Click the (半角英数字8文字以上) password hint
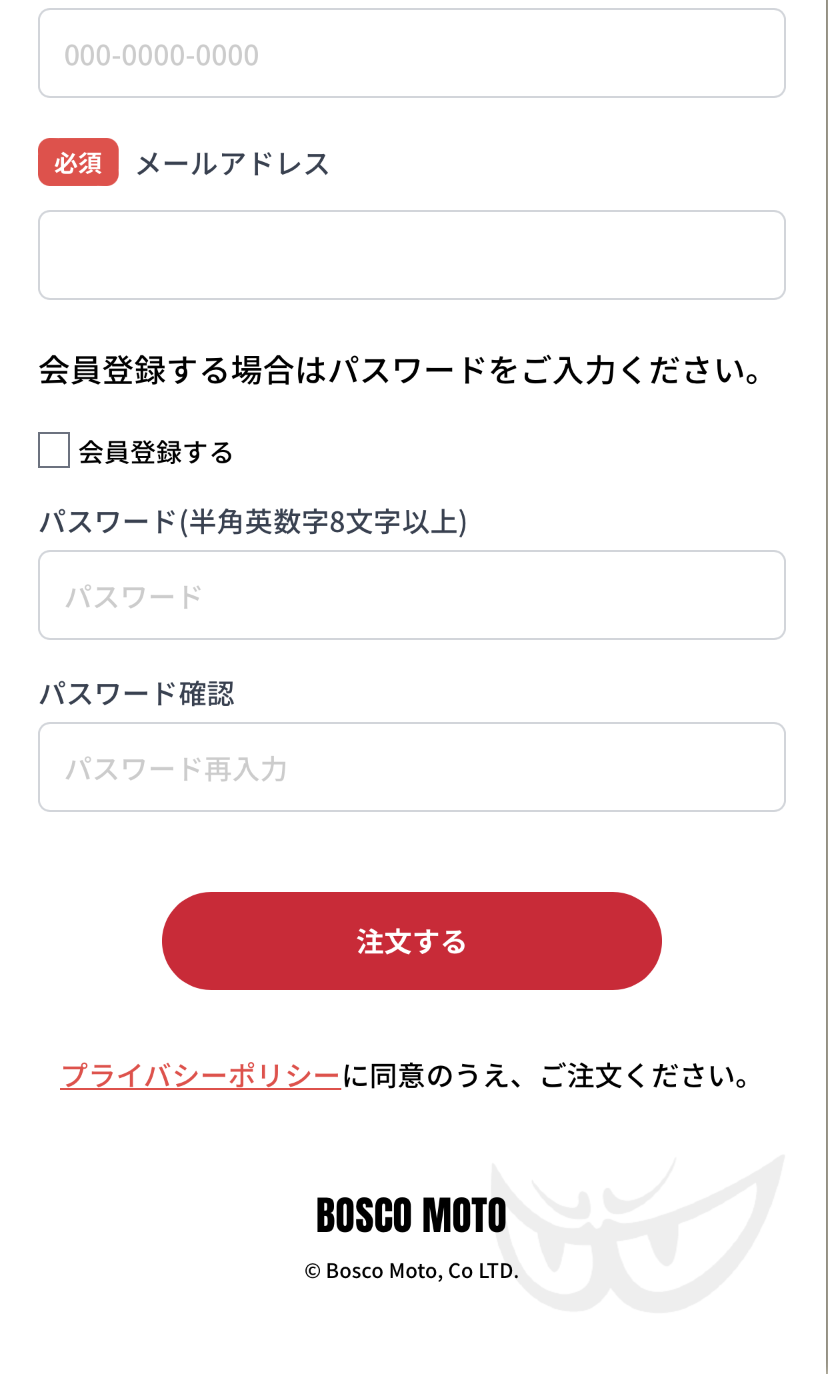 323,522
